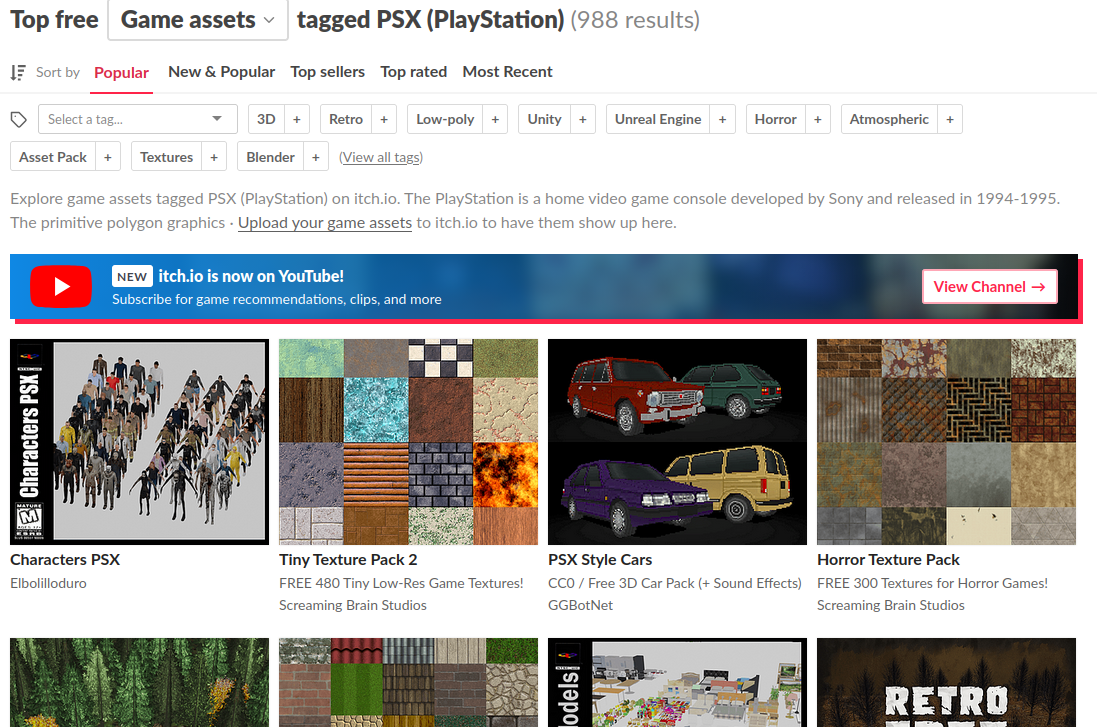Add the Unity tag with its plus button

[583, 119]
